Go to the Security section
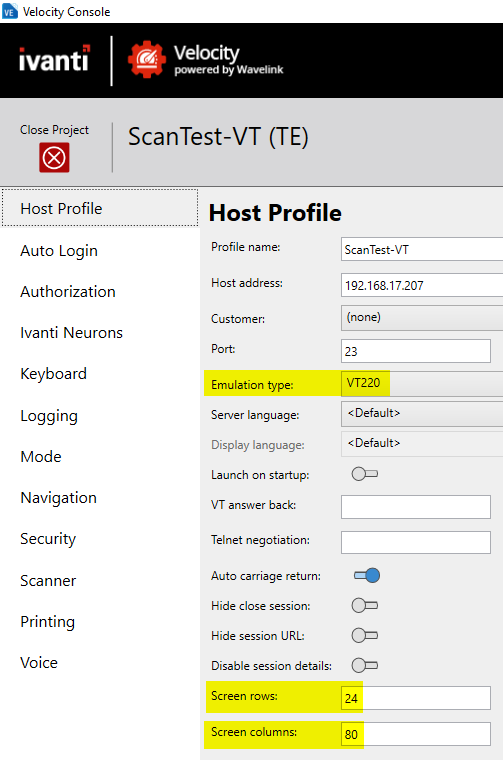The width and height of the screenshot is (503, 760). click(48, 539)
